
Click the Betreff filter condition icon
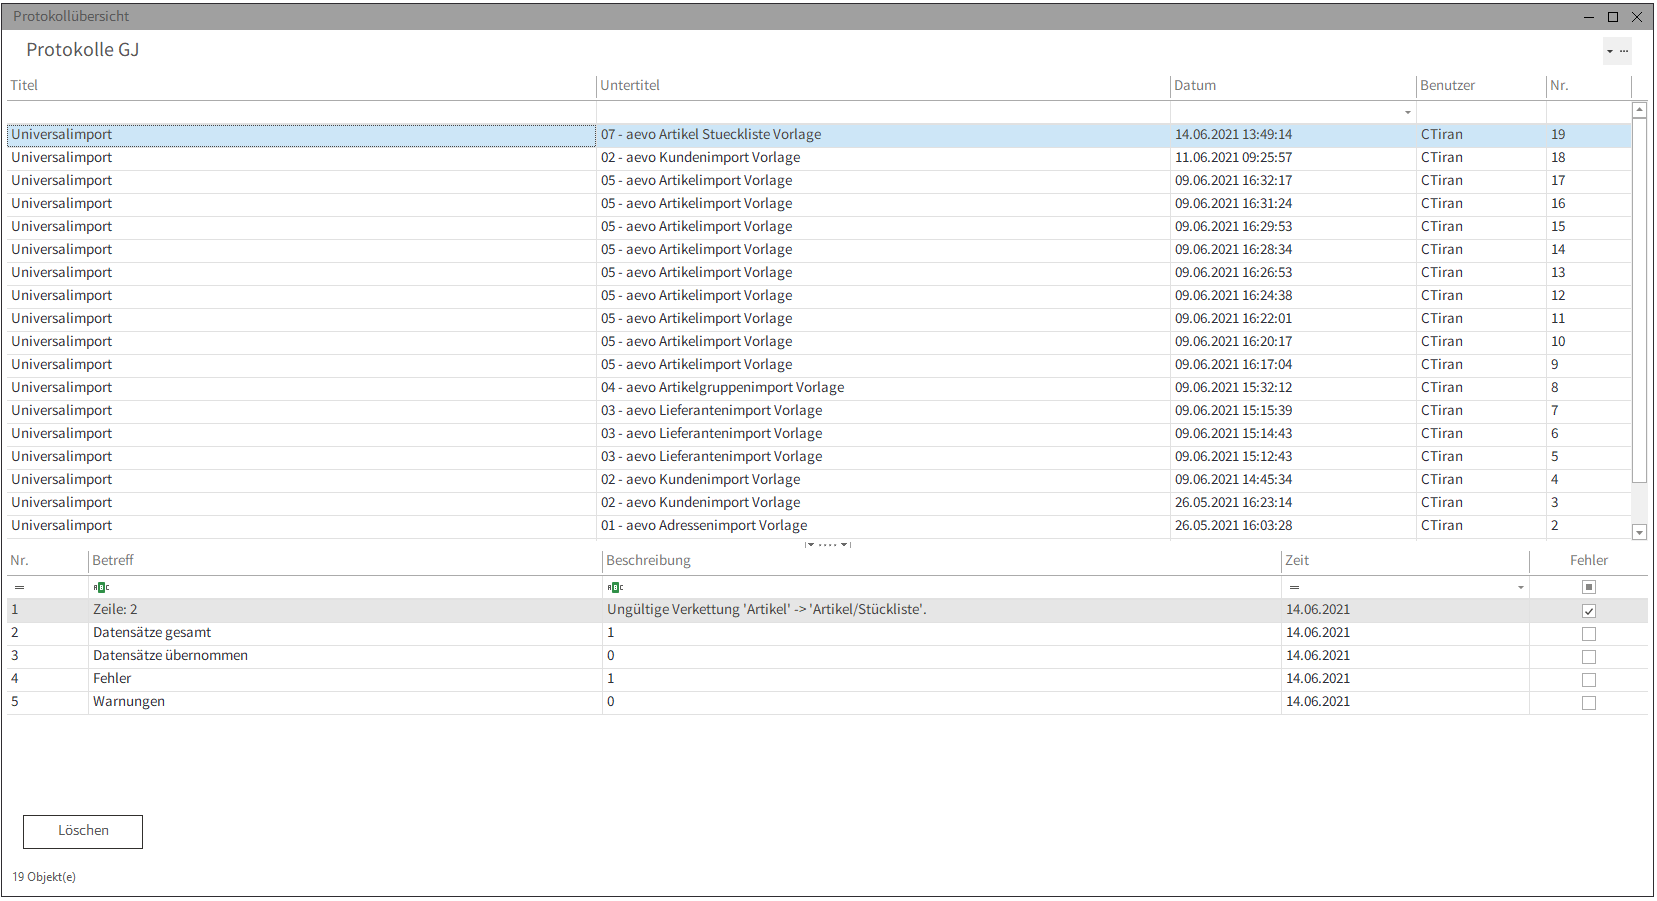(x=101, y=587)
